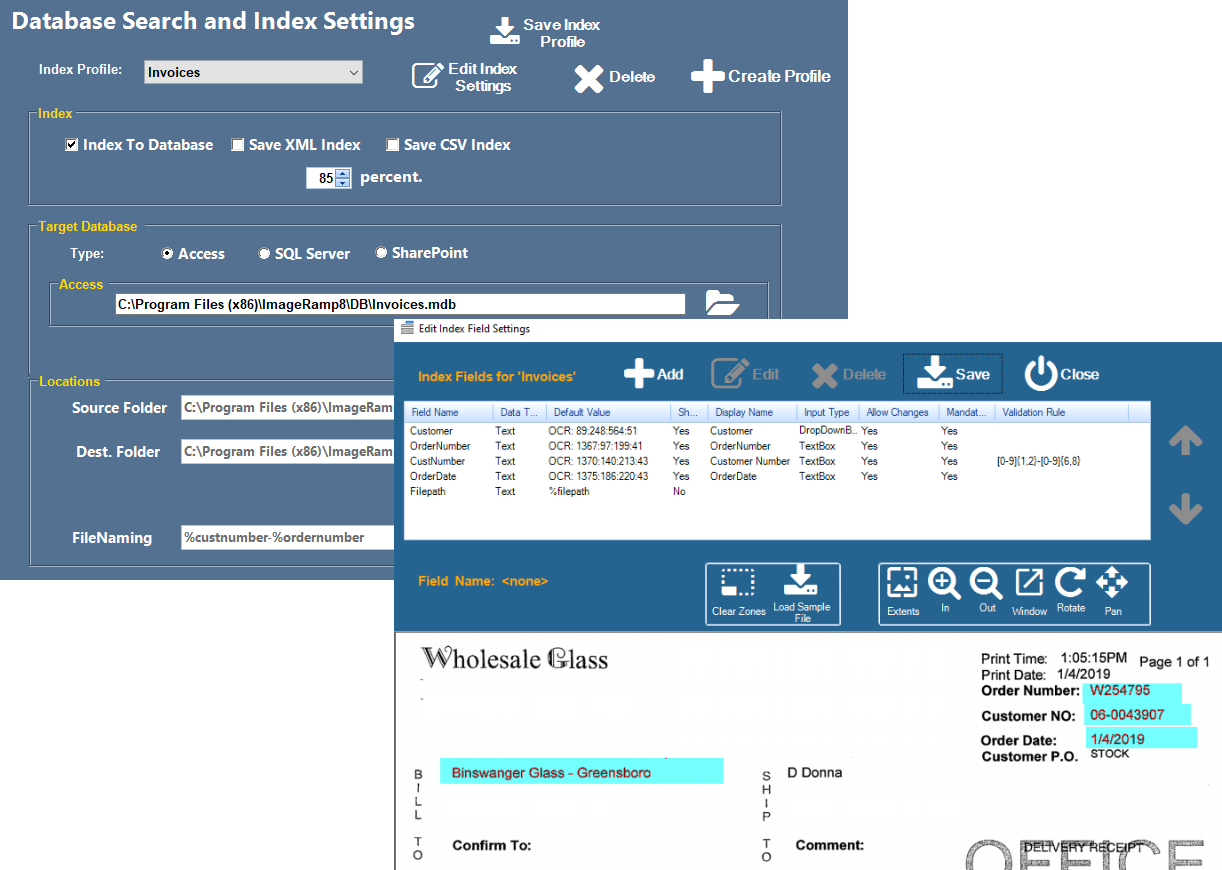The height and width of the screenshot is (870, 1222).
Task: Select the Pan tool
Action: (x=1113, y=592)
